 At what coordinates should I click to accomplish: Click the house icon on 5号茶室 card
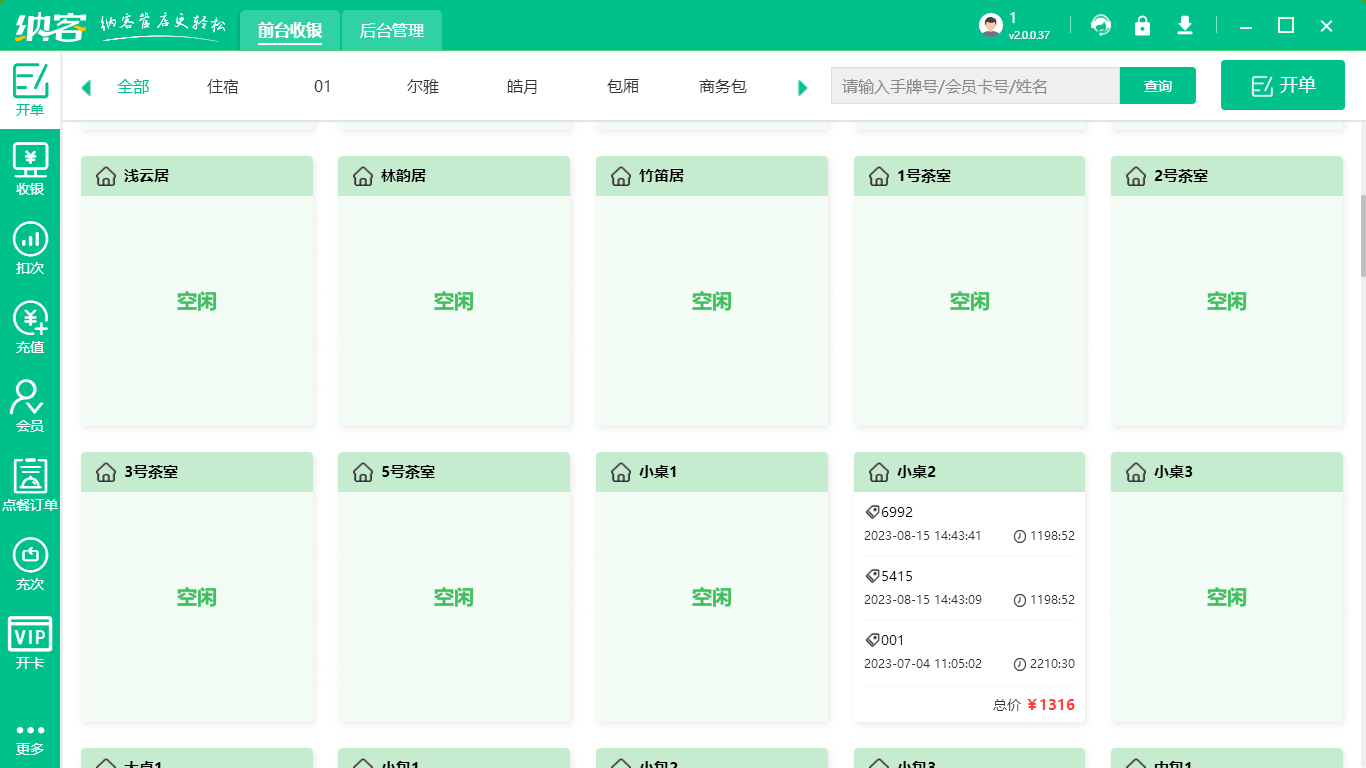pyautogui.click(x=363, y=472)
